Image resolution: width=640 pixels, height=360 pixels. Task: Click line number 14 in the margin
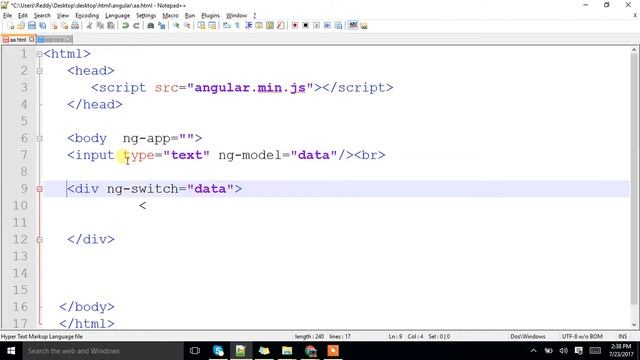tap(20, 273)
